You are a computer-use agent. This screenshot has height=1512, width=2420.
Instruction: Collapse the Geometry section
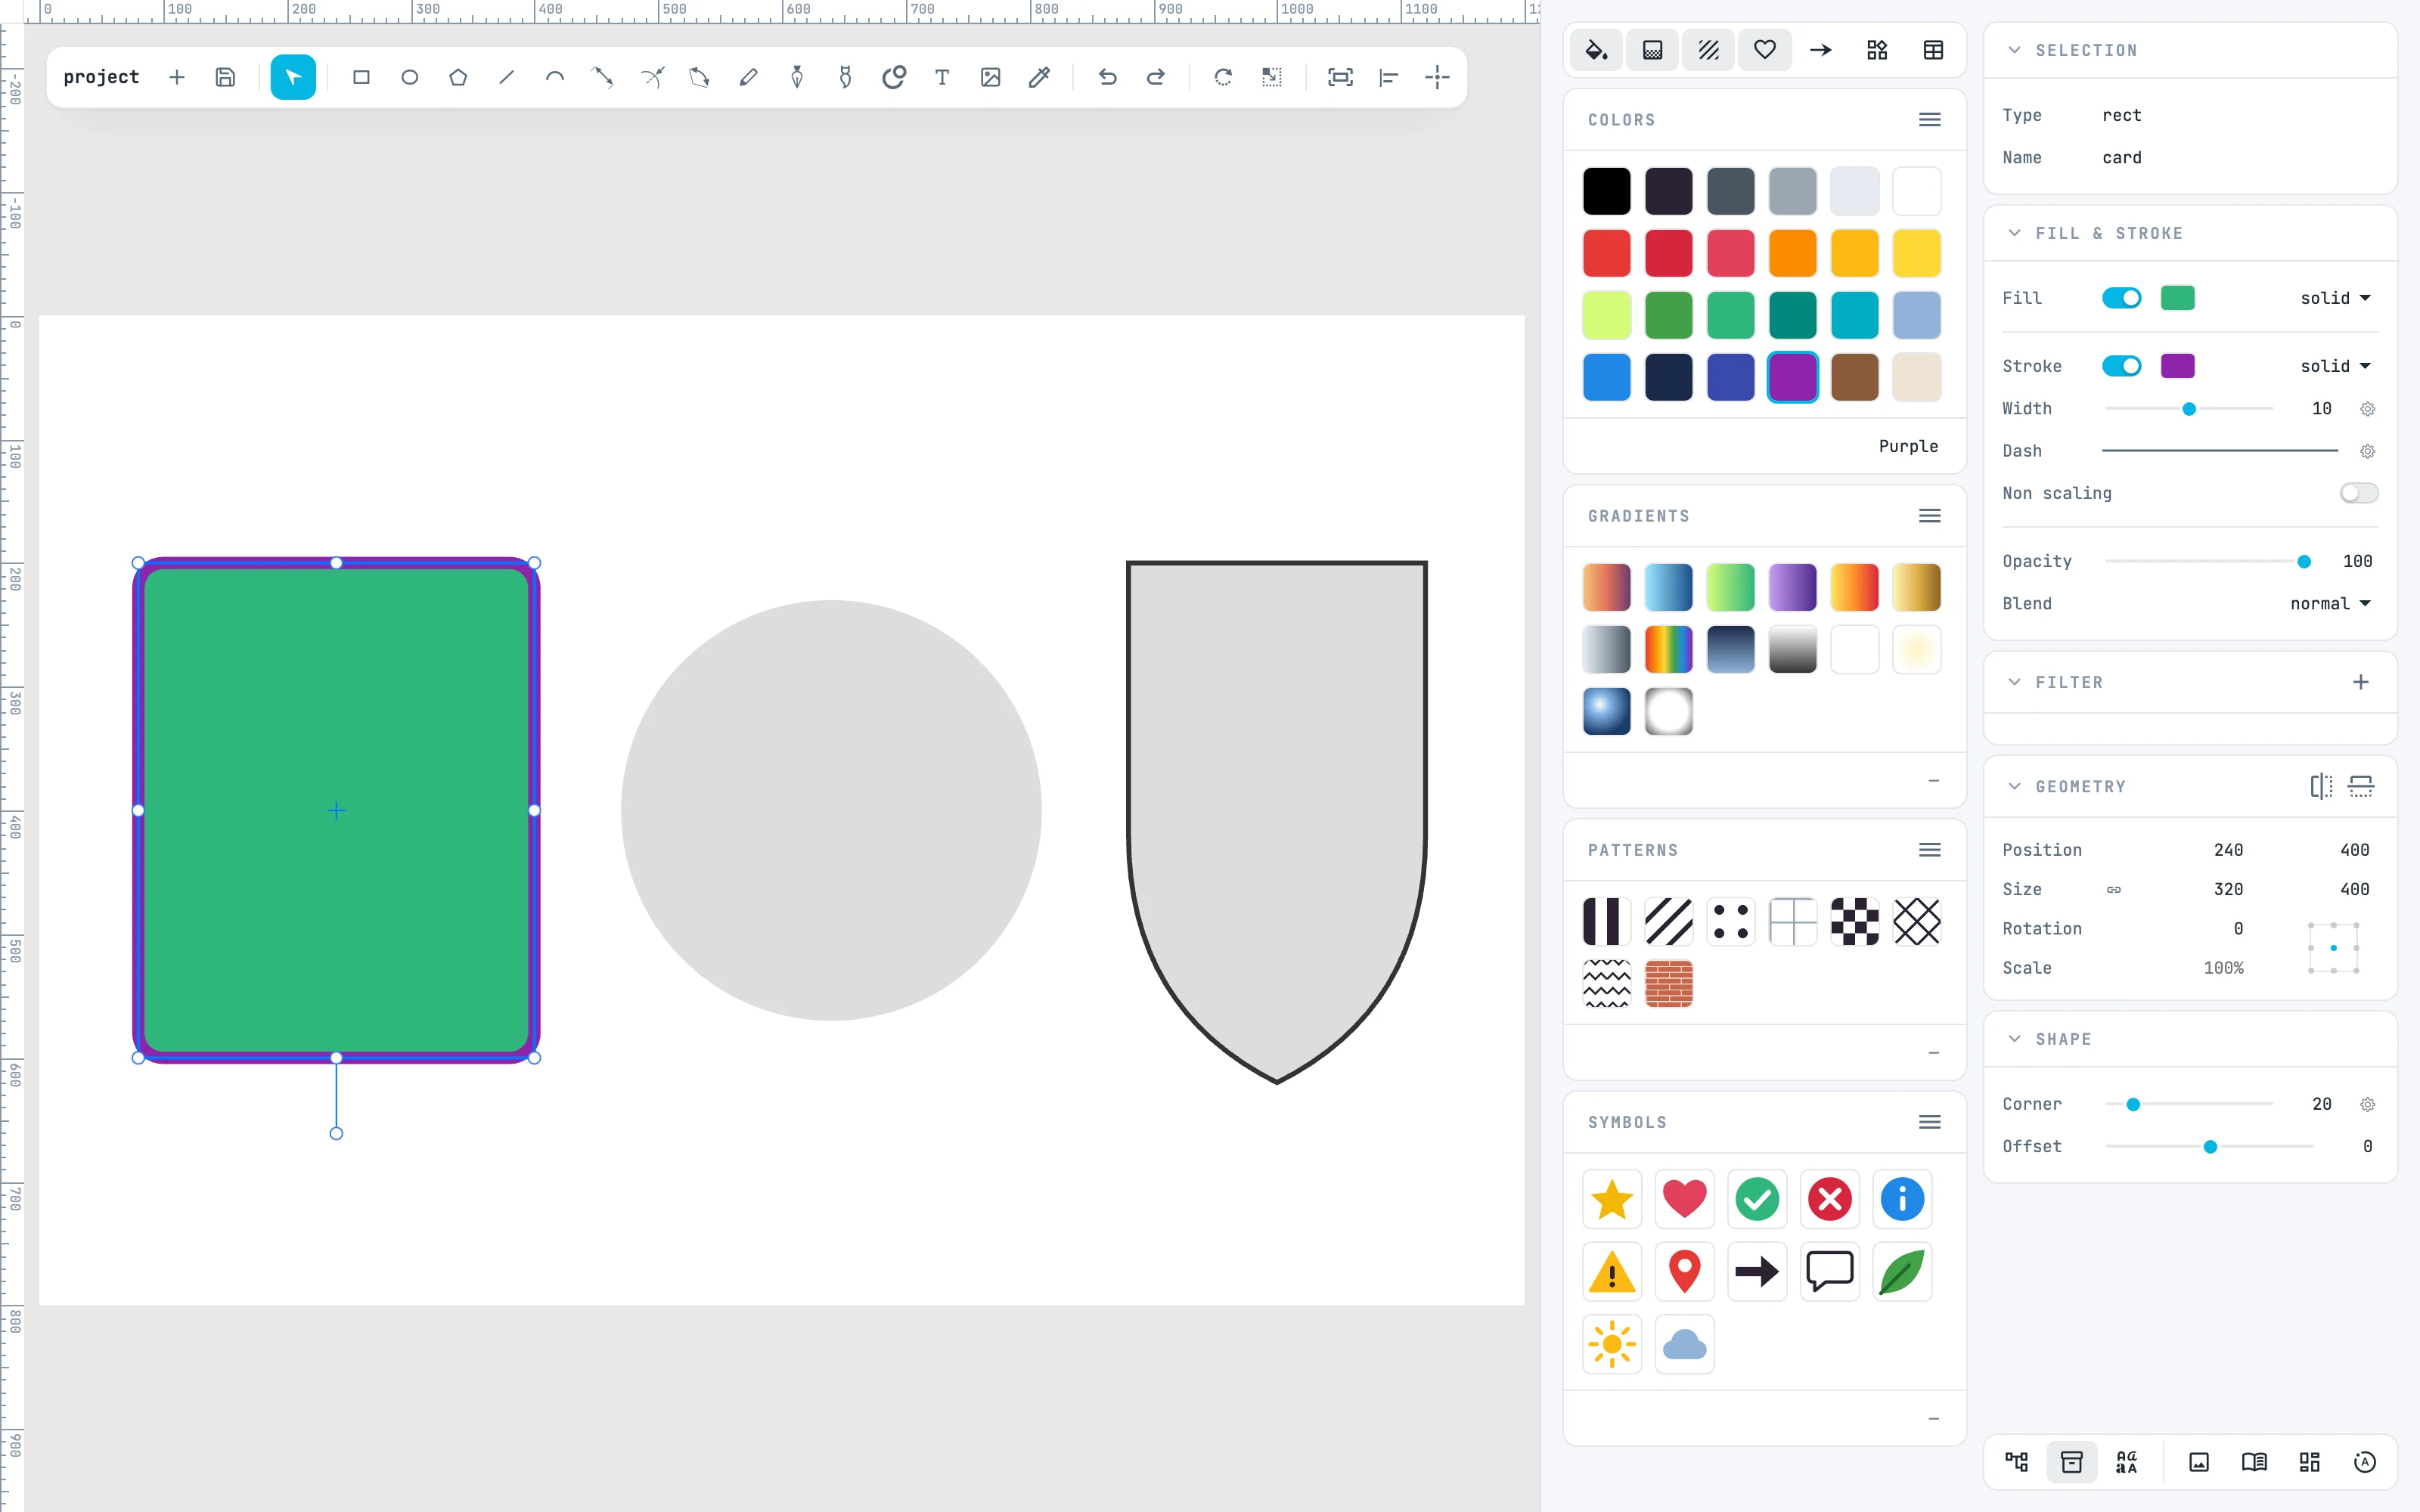tap(2015, 786)
